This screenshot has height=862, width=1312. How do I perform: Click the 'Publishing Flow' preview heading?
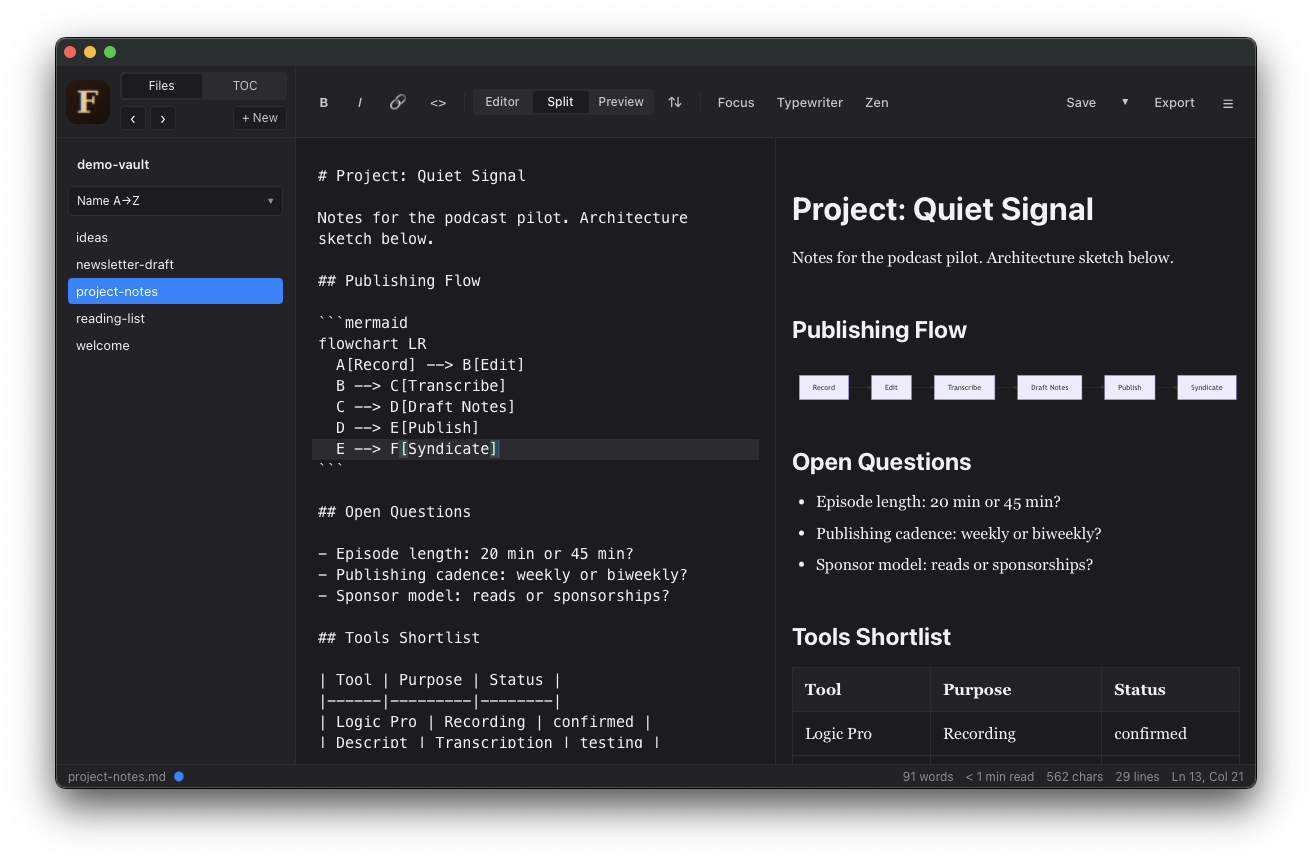[879, 330]
